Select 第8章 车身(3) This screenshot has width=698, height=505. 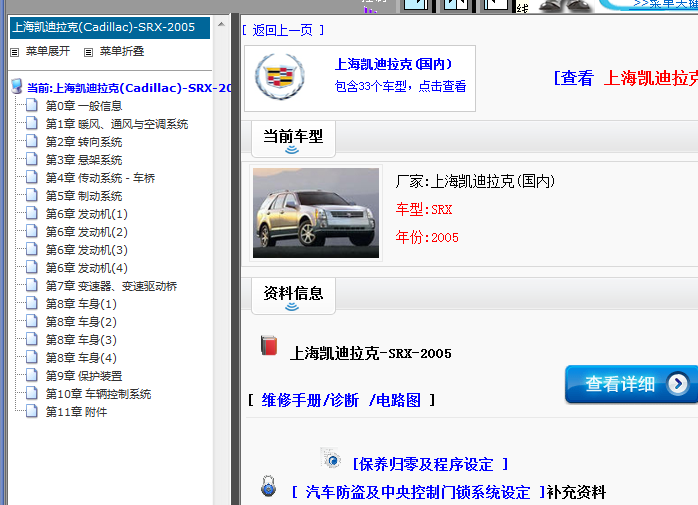81,340
